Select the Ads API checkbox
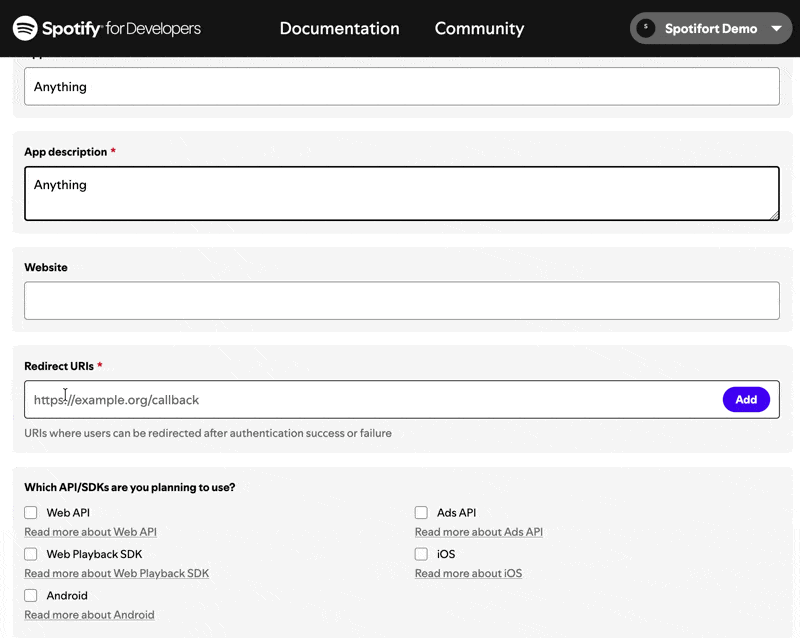This screenshot has height=638, width=800. point(421,513)
